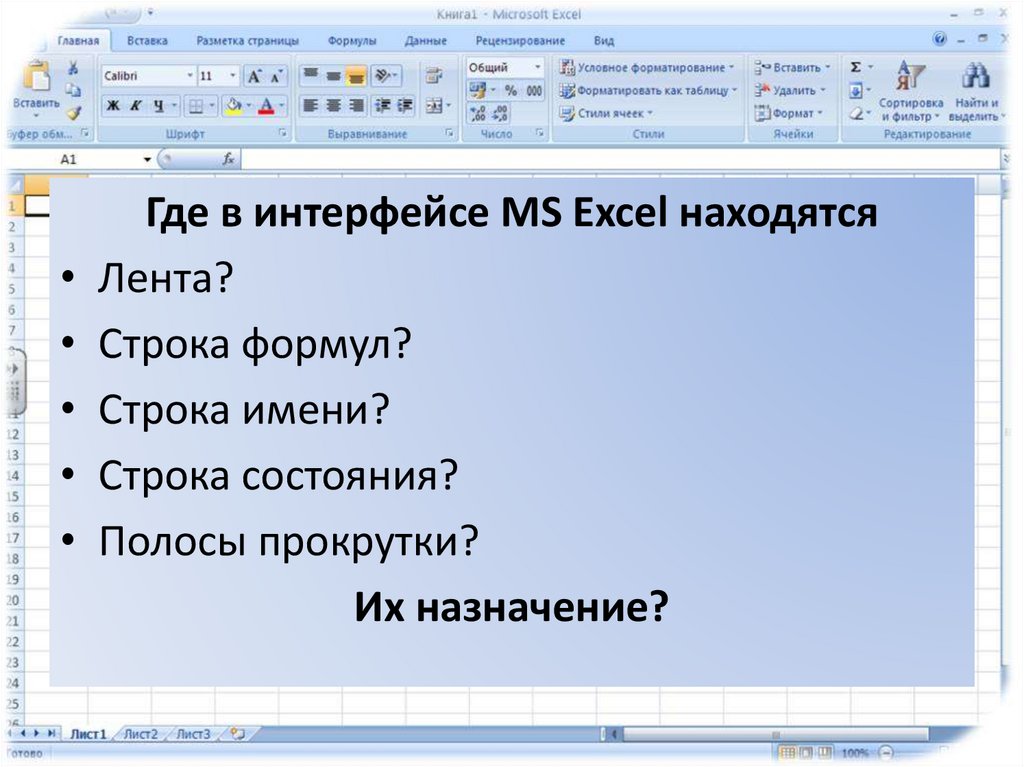
Task: Apply fill color bucket
Action: 234,106
